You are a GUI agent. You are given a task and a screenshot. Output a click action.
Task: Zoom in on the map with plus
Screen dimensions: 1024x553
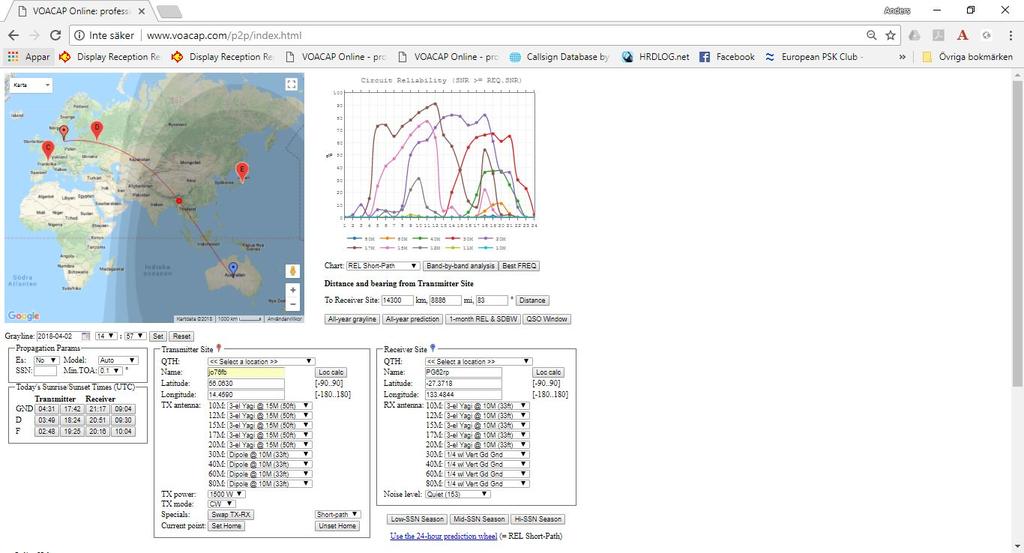[x=293, y=290]
